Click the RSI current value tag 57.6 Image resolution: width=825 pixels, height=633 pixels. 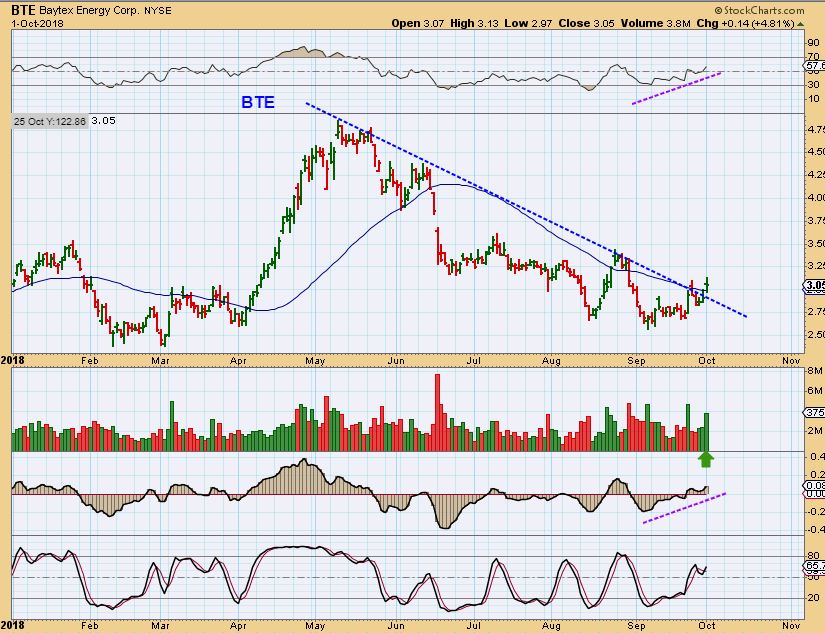[814, 66]
